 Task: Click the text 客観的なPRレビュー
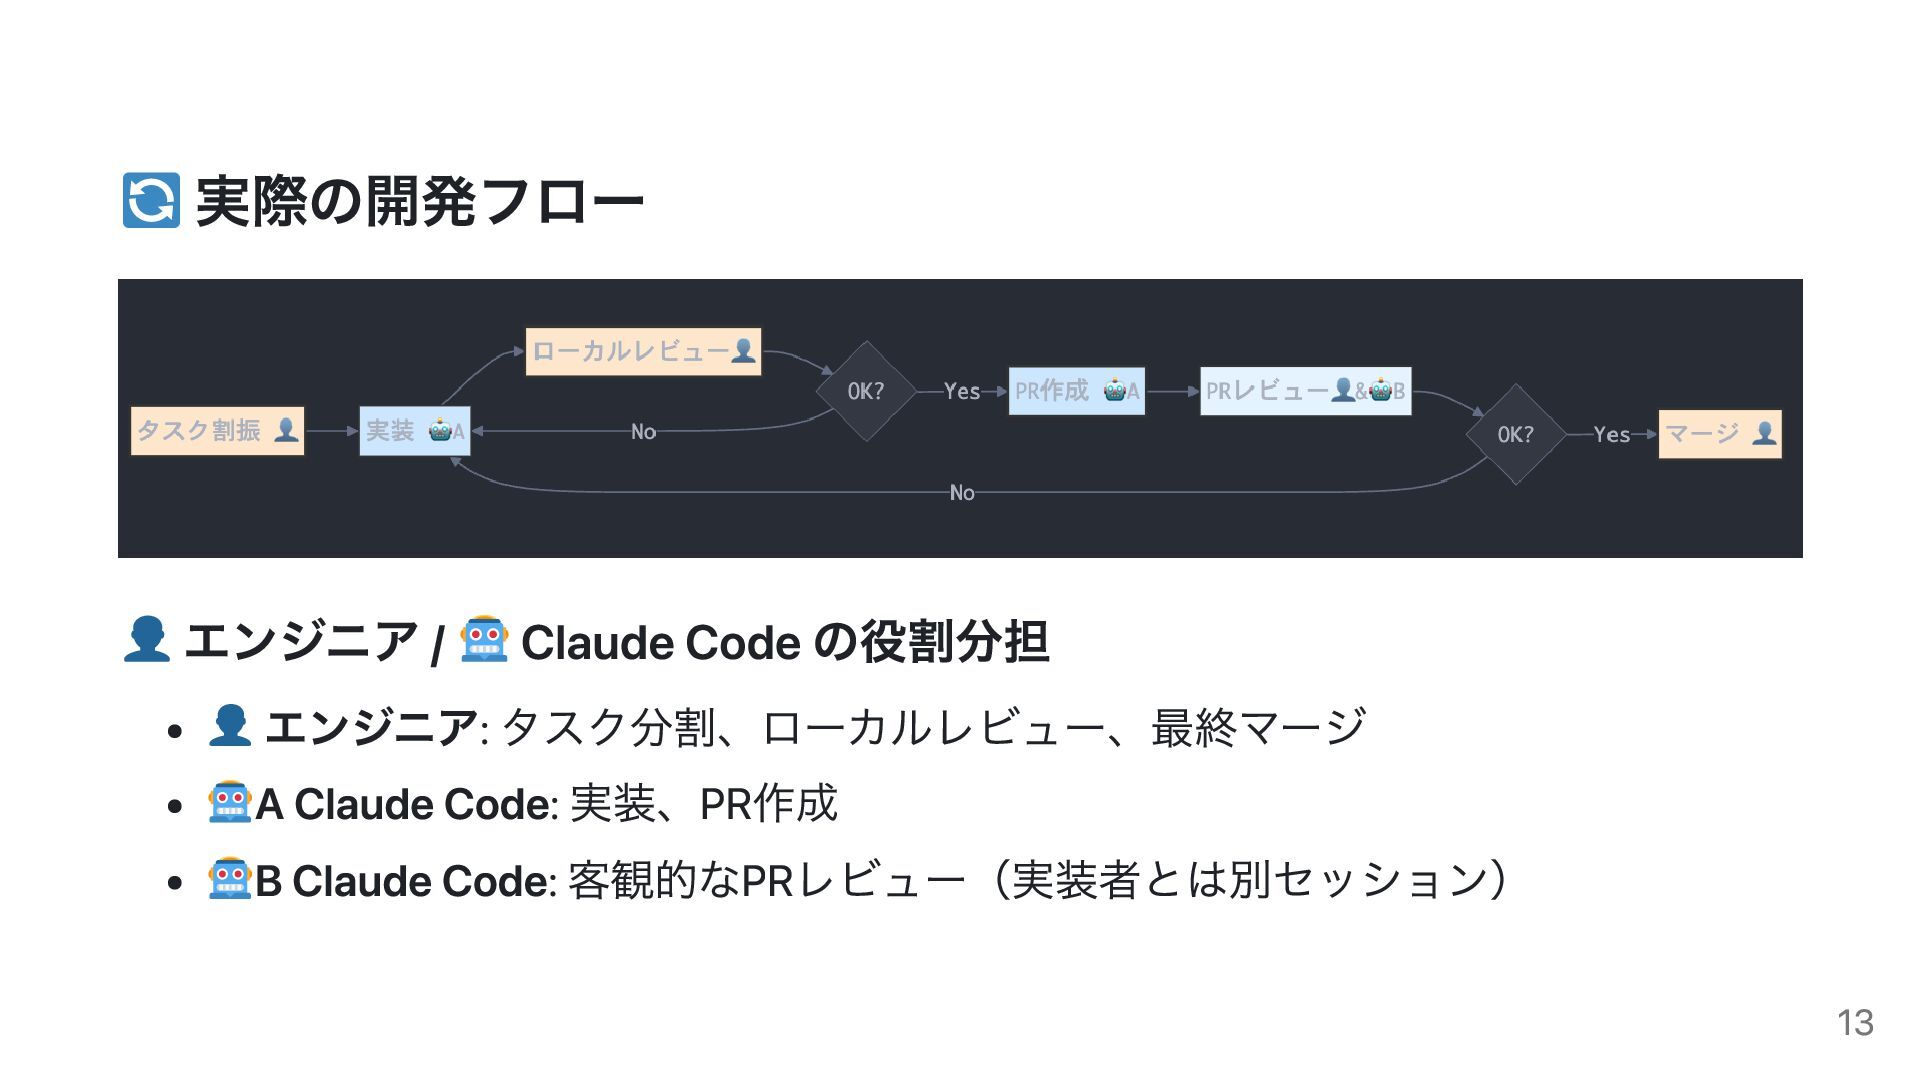[766, 880]
